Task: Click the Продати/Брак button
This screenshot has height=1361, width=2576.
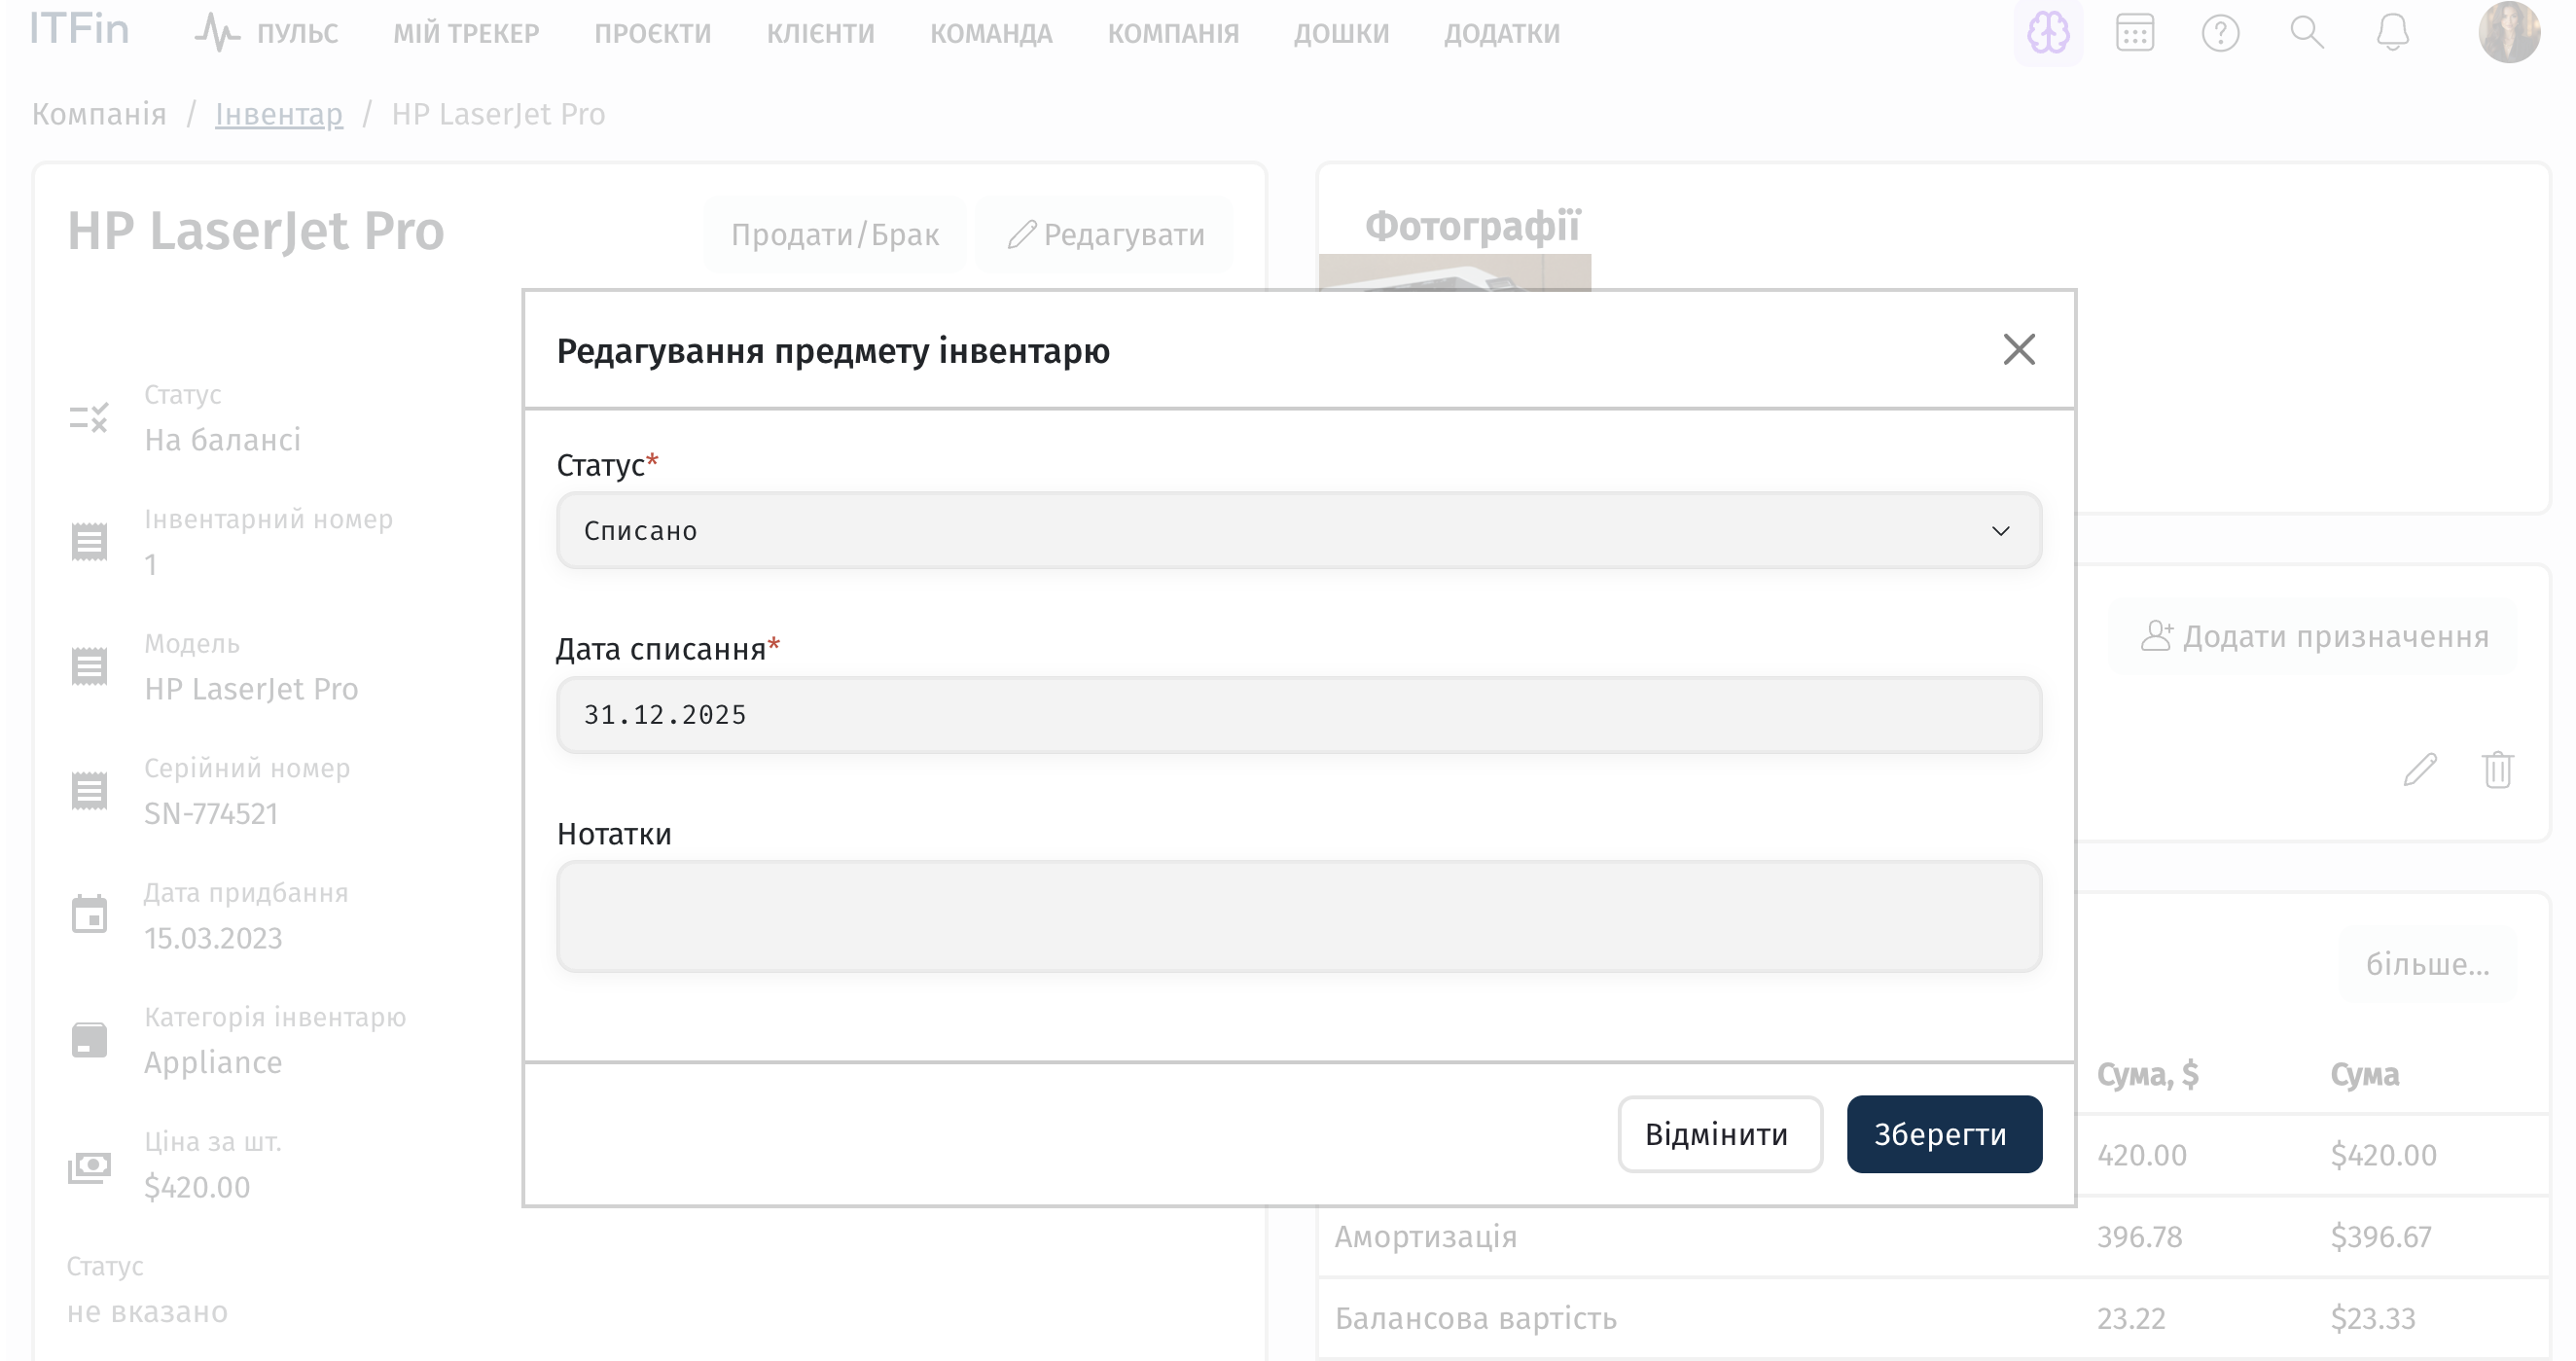Action: (835, 235)
